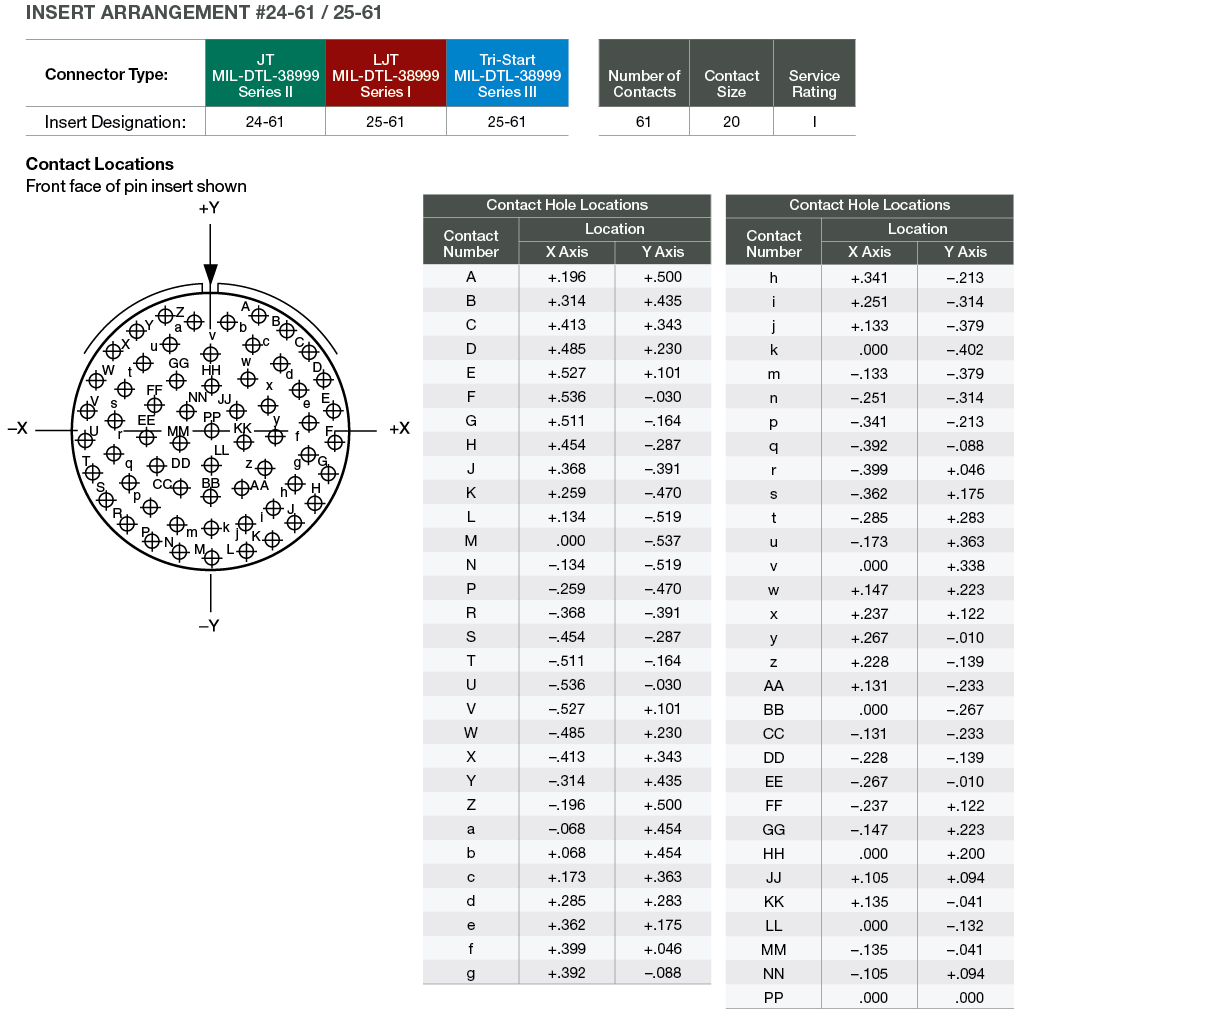Select Y Axis value –.267 for contact BB
The width and height of the screenshot is (1224, 1014).
pos(965,710)
